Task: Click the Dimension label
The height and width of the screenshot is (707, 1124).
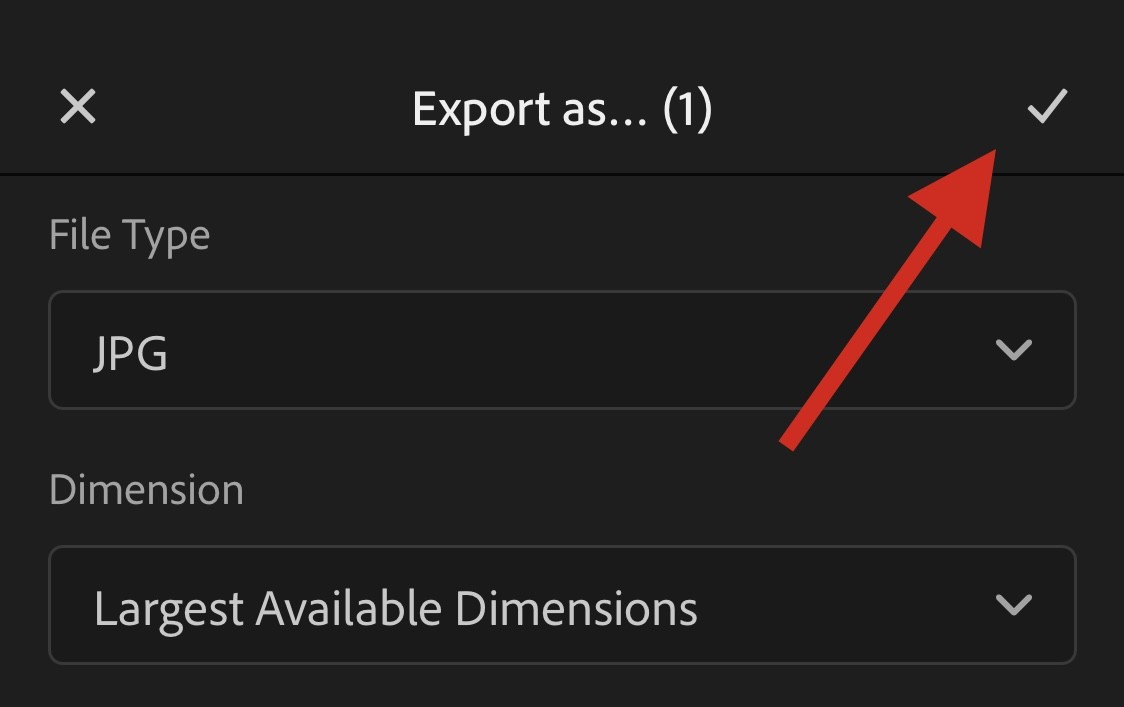Action: (146, 490)
